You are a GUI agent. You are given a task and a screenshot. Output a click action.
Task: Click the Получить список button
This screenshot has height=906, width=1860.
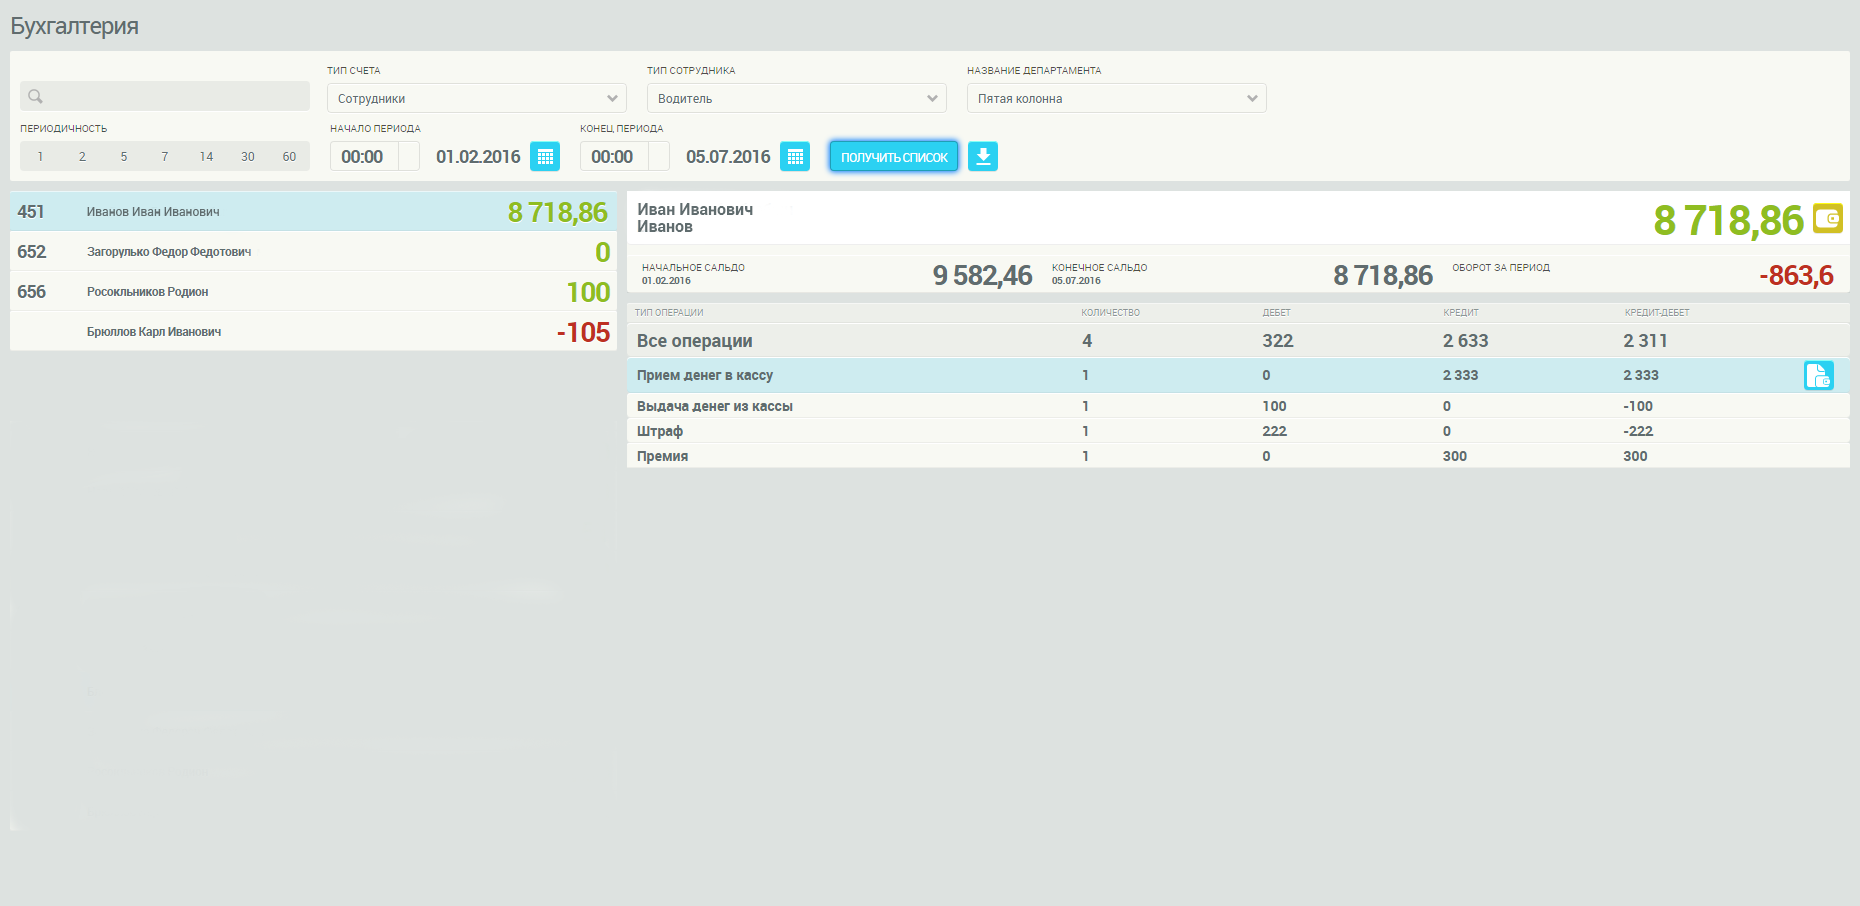pyautogui.click(x=894, y=157)
